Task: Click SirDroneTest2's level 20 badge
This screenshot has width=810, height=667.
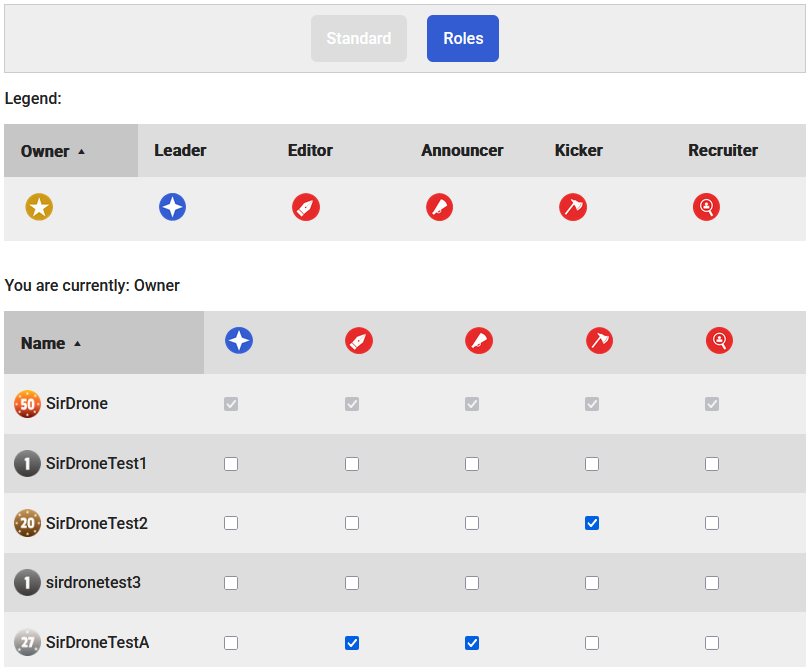Action: (x=27, y=523)
